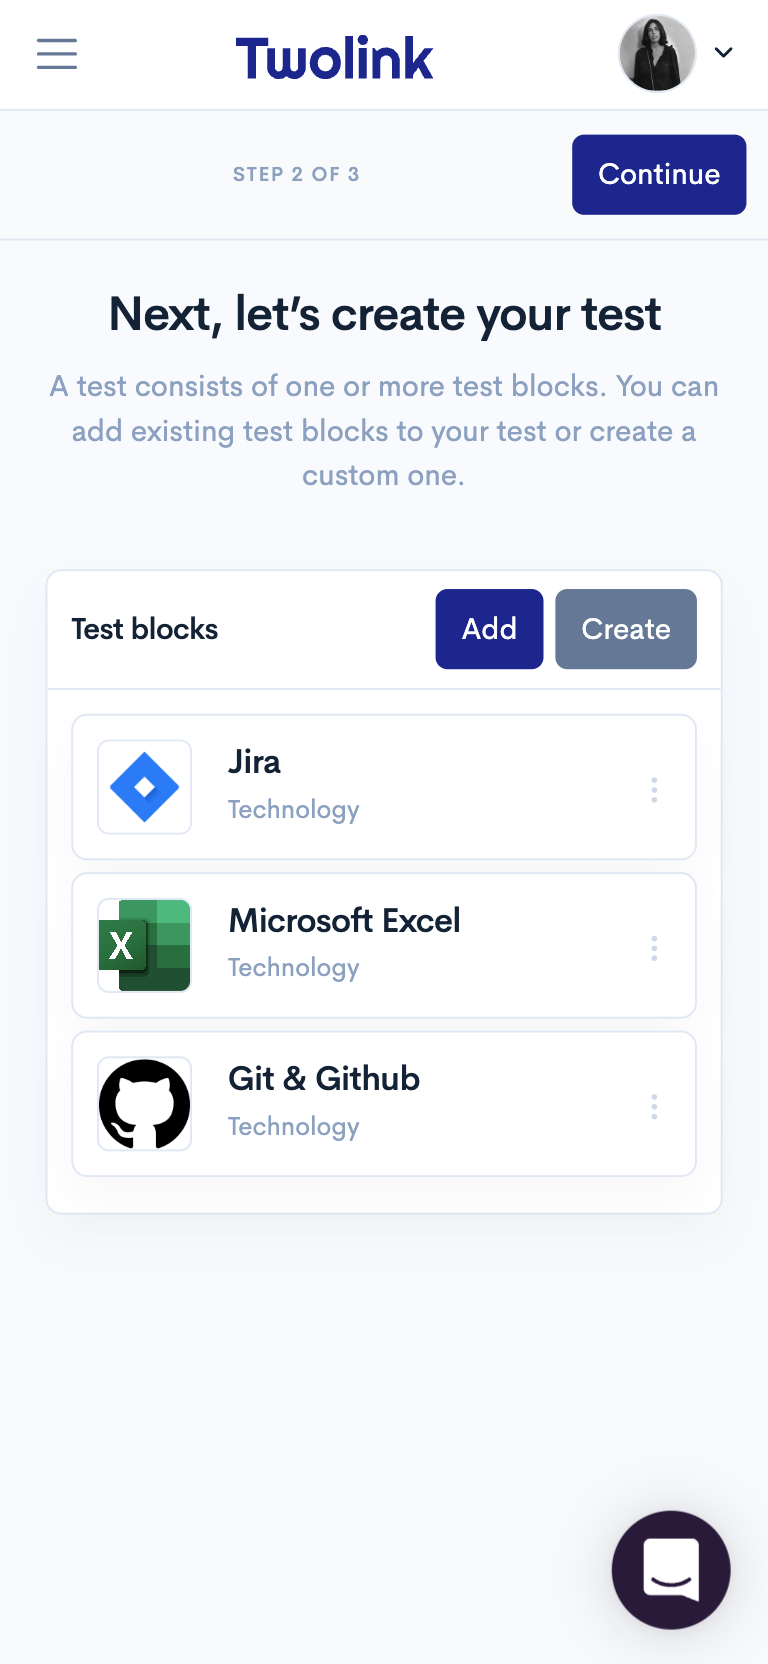Select the Git & Github block title
Image resolution: width=768 pixels, height=1664 pixels.
click(x=324, y=1078)
